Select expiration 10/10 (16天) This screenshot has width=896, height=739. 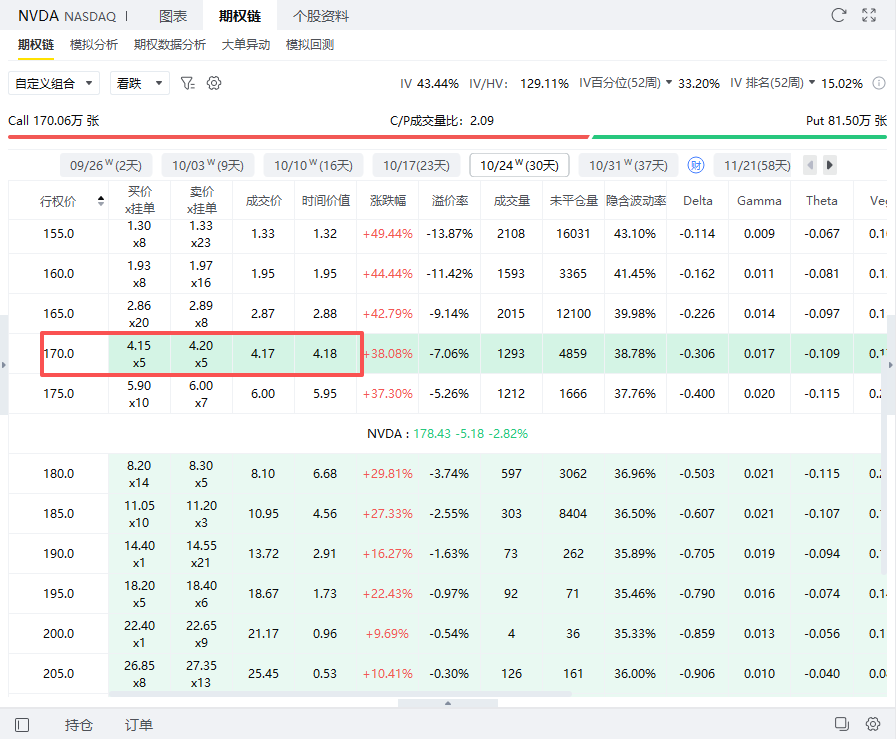(x=313, y=165)
